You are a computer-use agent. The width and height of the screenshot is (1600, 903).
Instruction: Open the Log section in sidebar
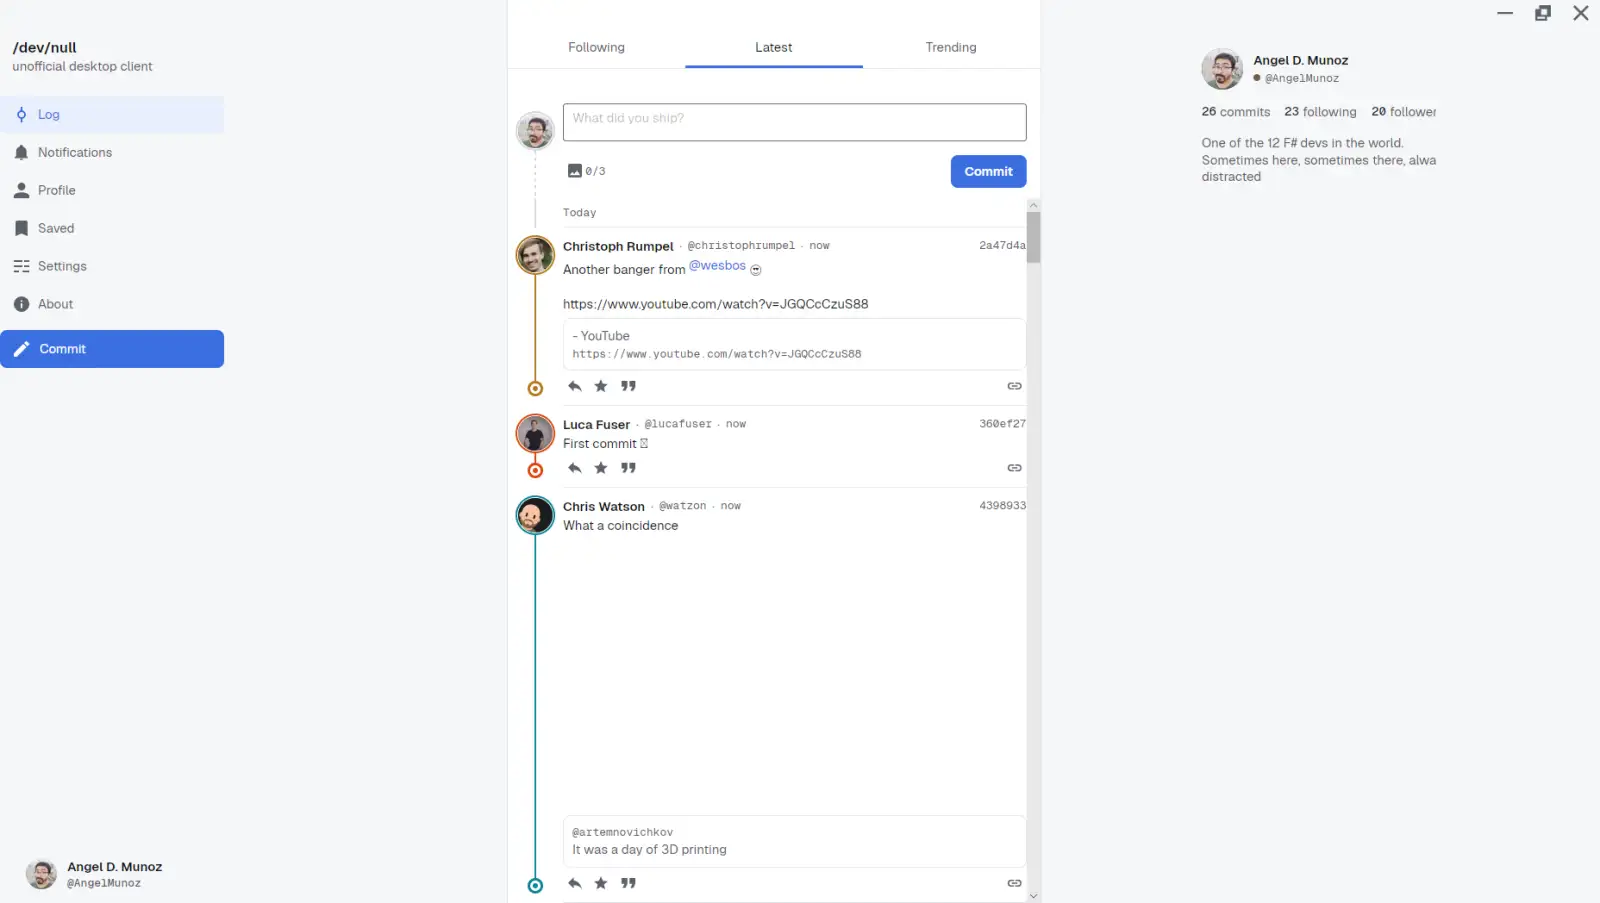[112, 115]
